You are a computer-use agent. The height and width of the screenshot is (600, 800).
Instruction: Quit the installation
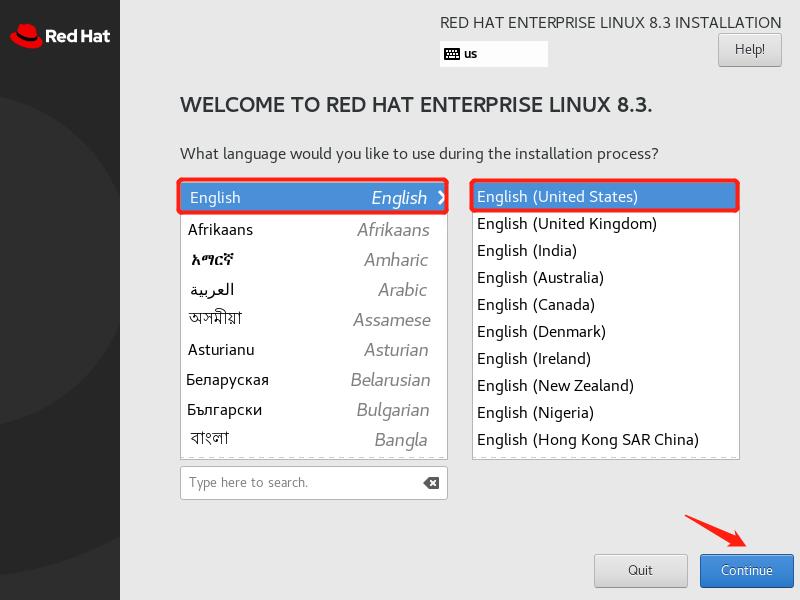click(640, 571)
